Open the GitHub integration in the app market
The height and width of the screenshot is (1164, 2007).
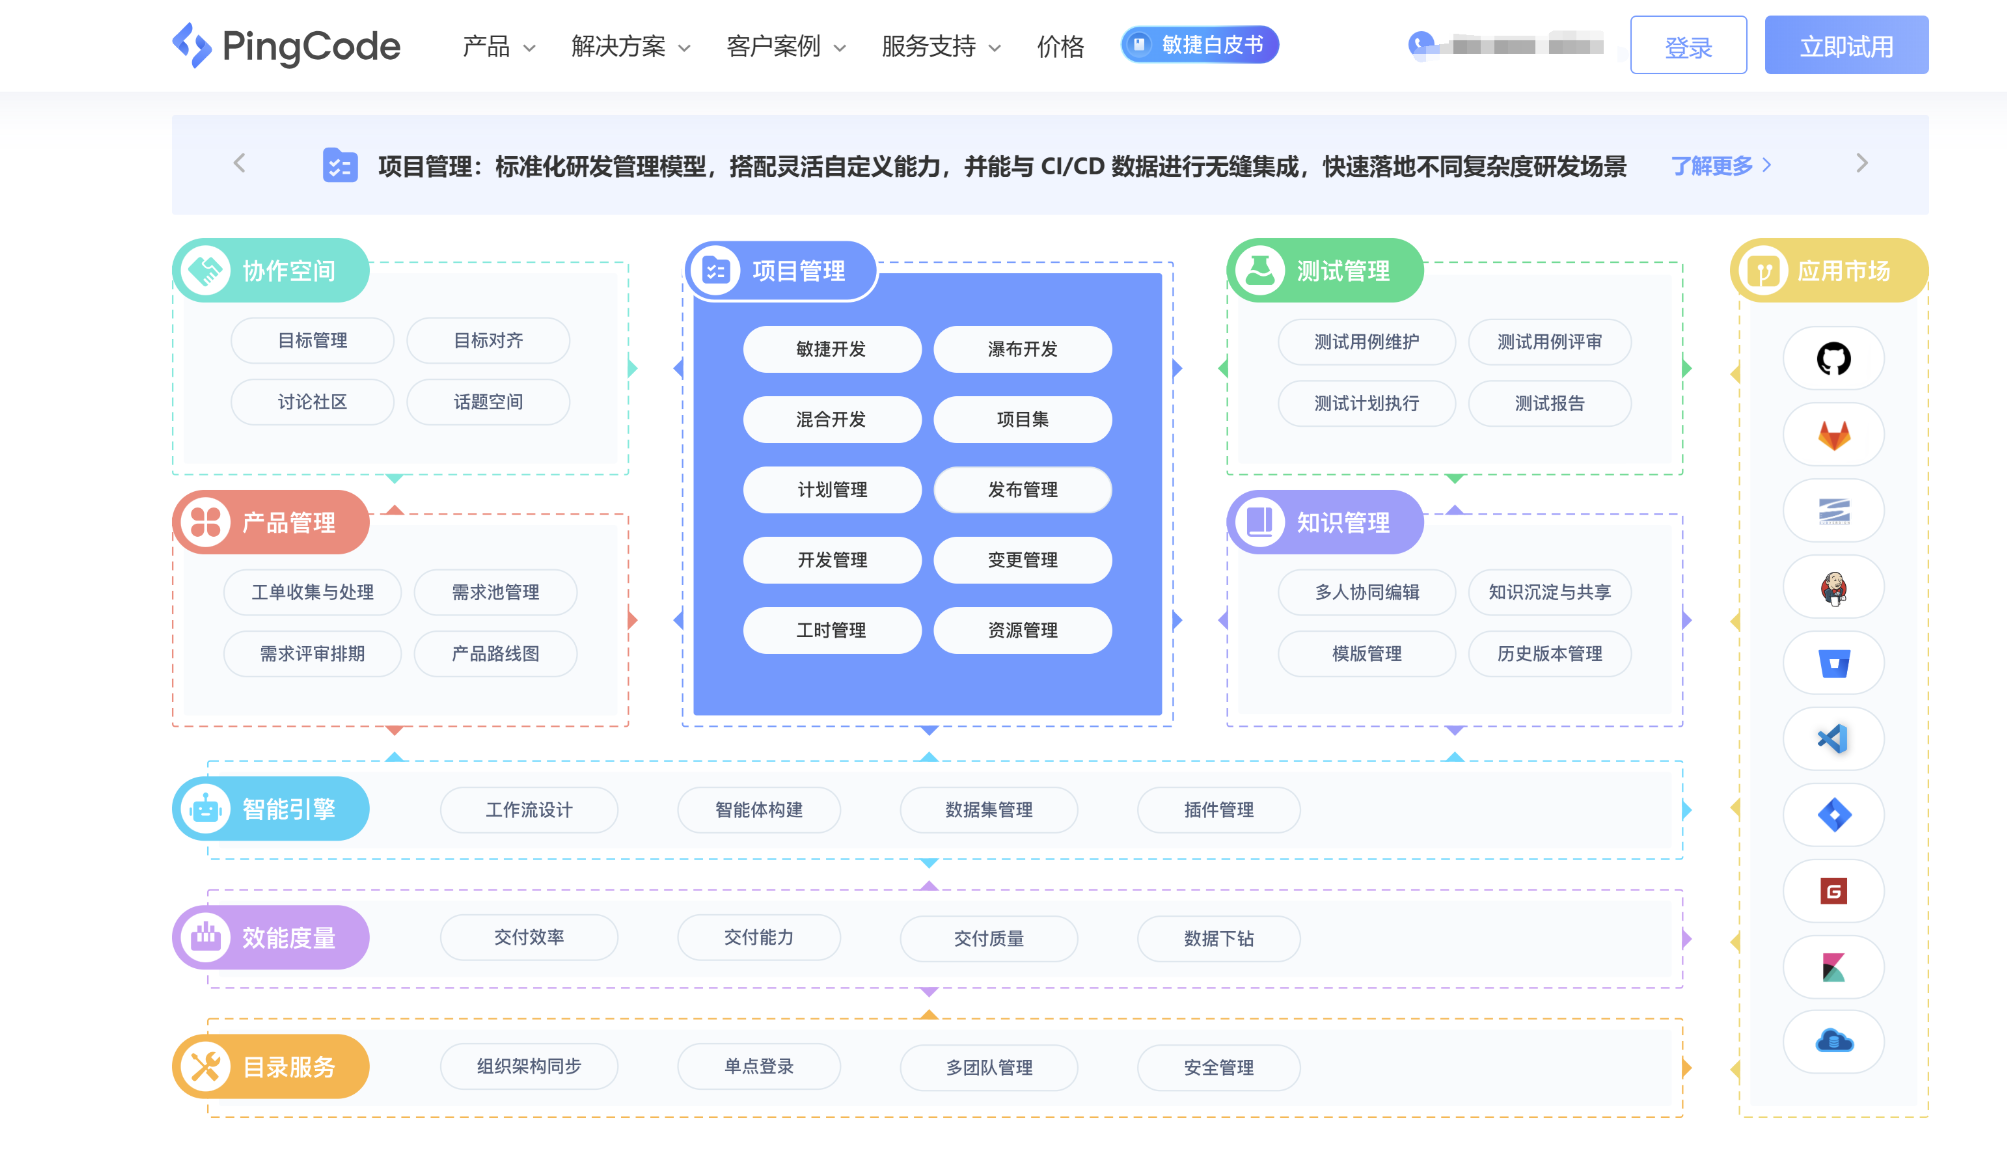click(1833, 359)
